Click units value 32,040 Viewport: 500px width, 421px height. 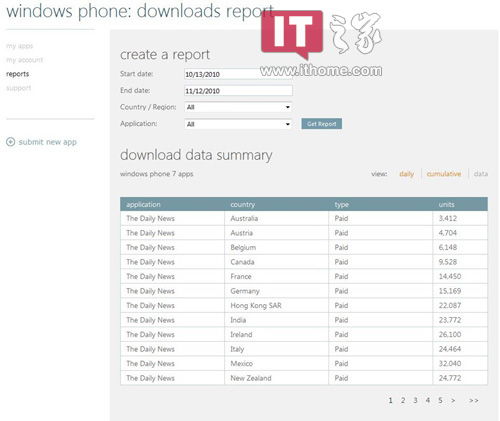[450, 363]
